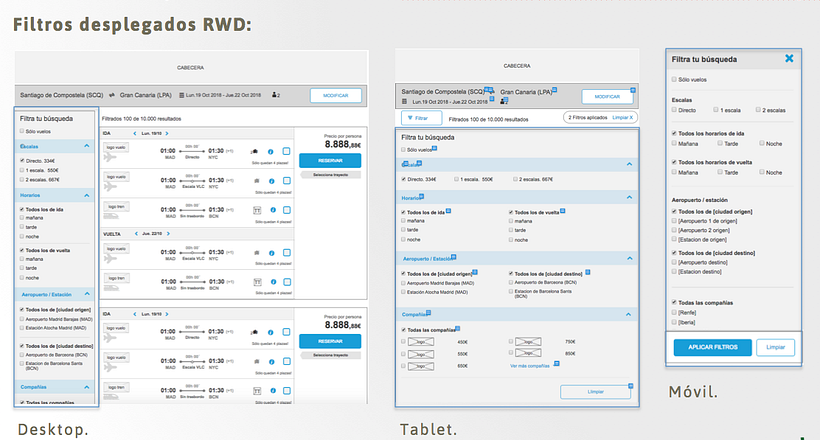Toggle Todas las compañías in the tablet panel
820x440 pixels.
[x=403, y=330]
